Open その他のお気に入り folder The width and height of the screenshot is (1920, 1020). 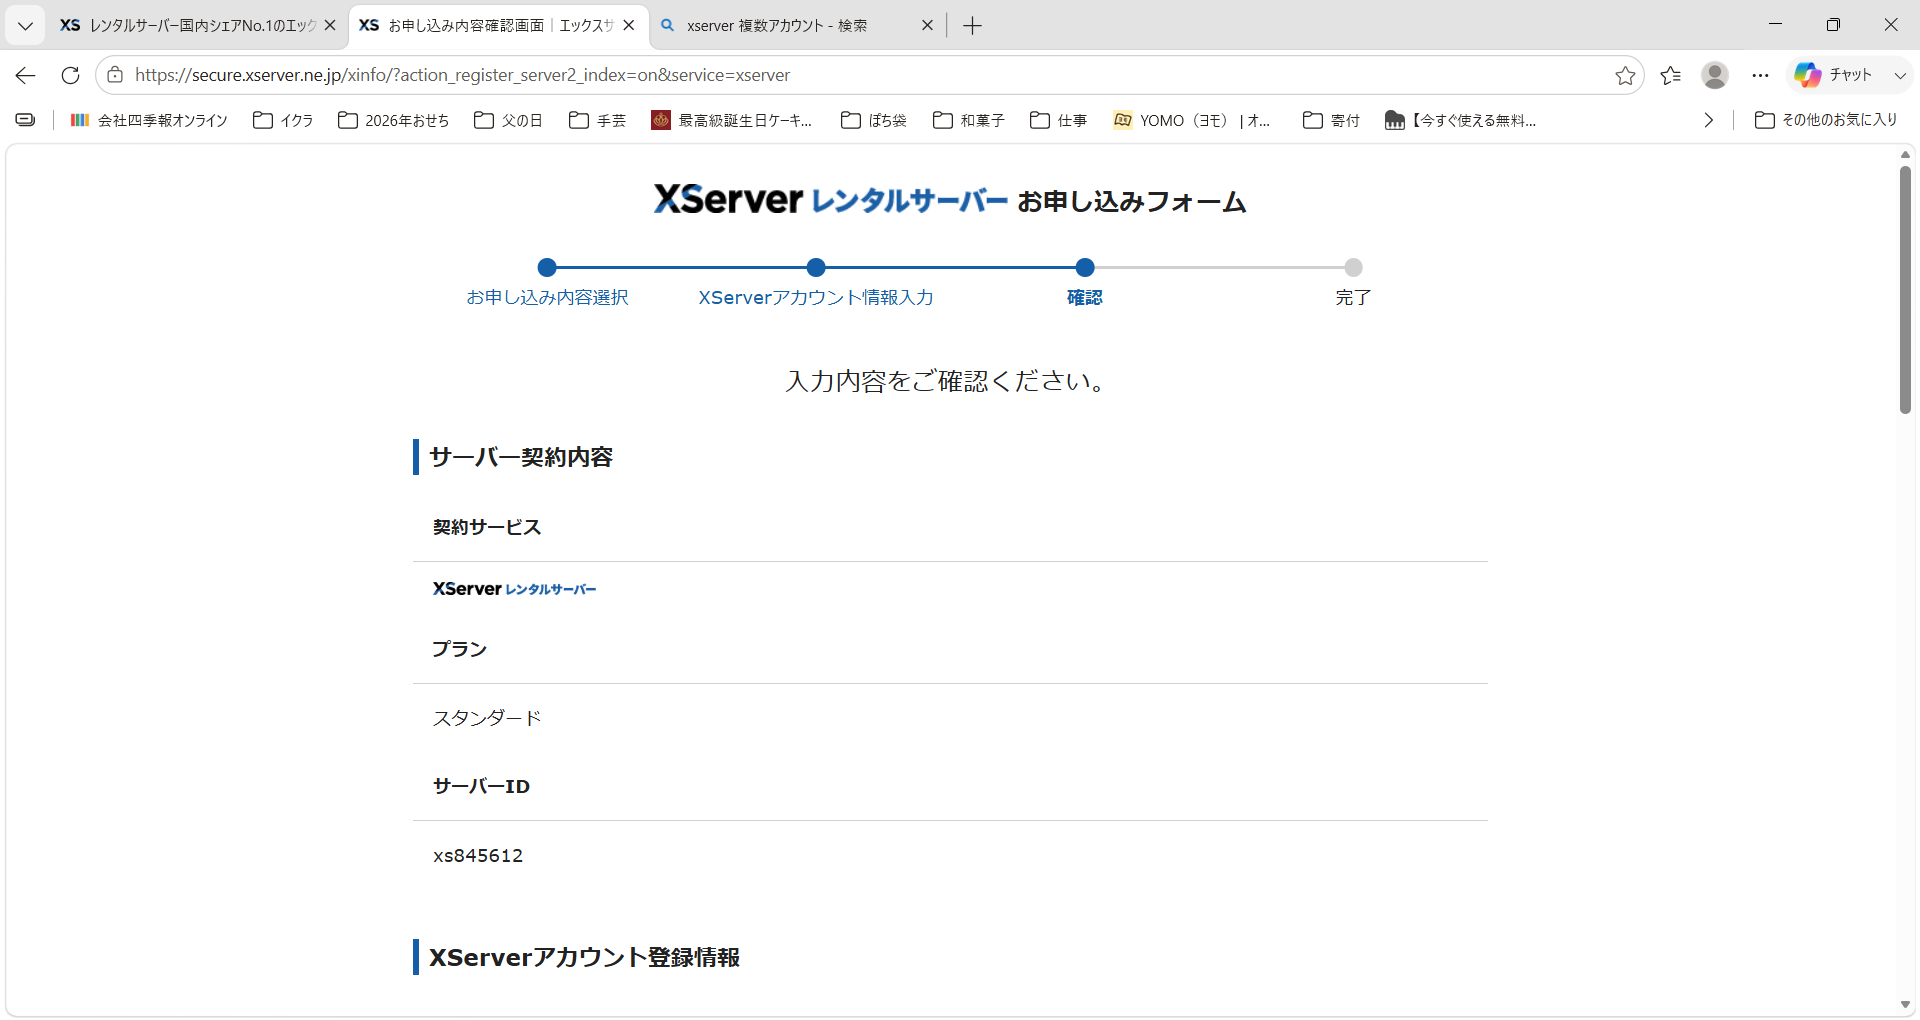(1826, 120)
